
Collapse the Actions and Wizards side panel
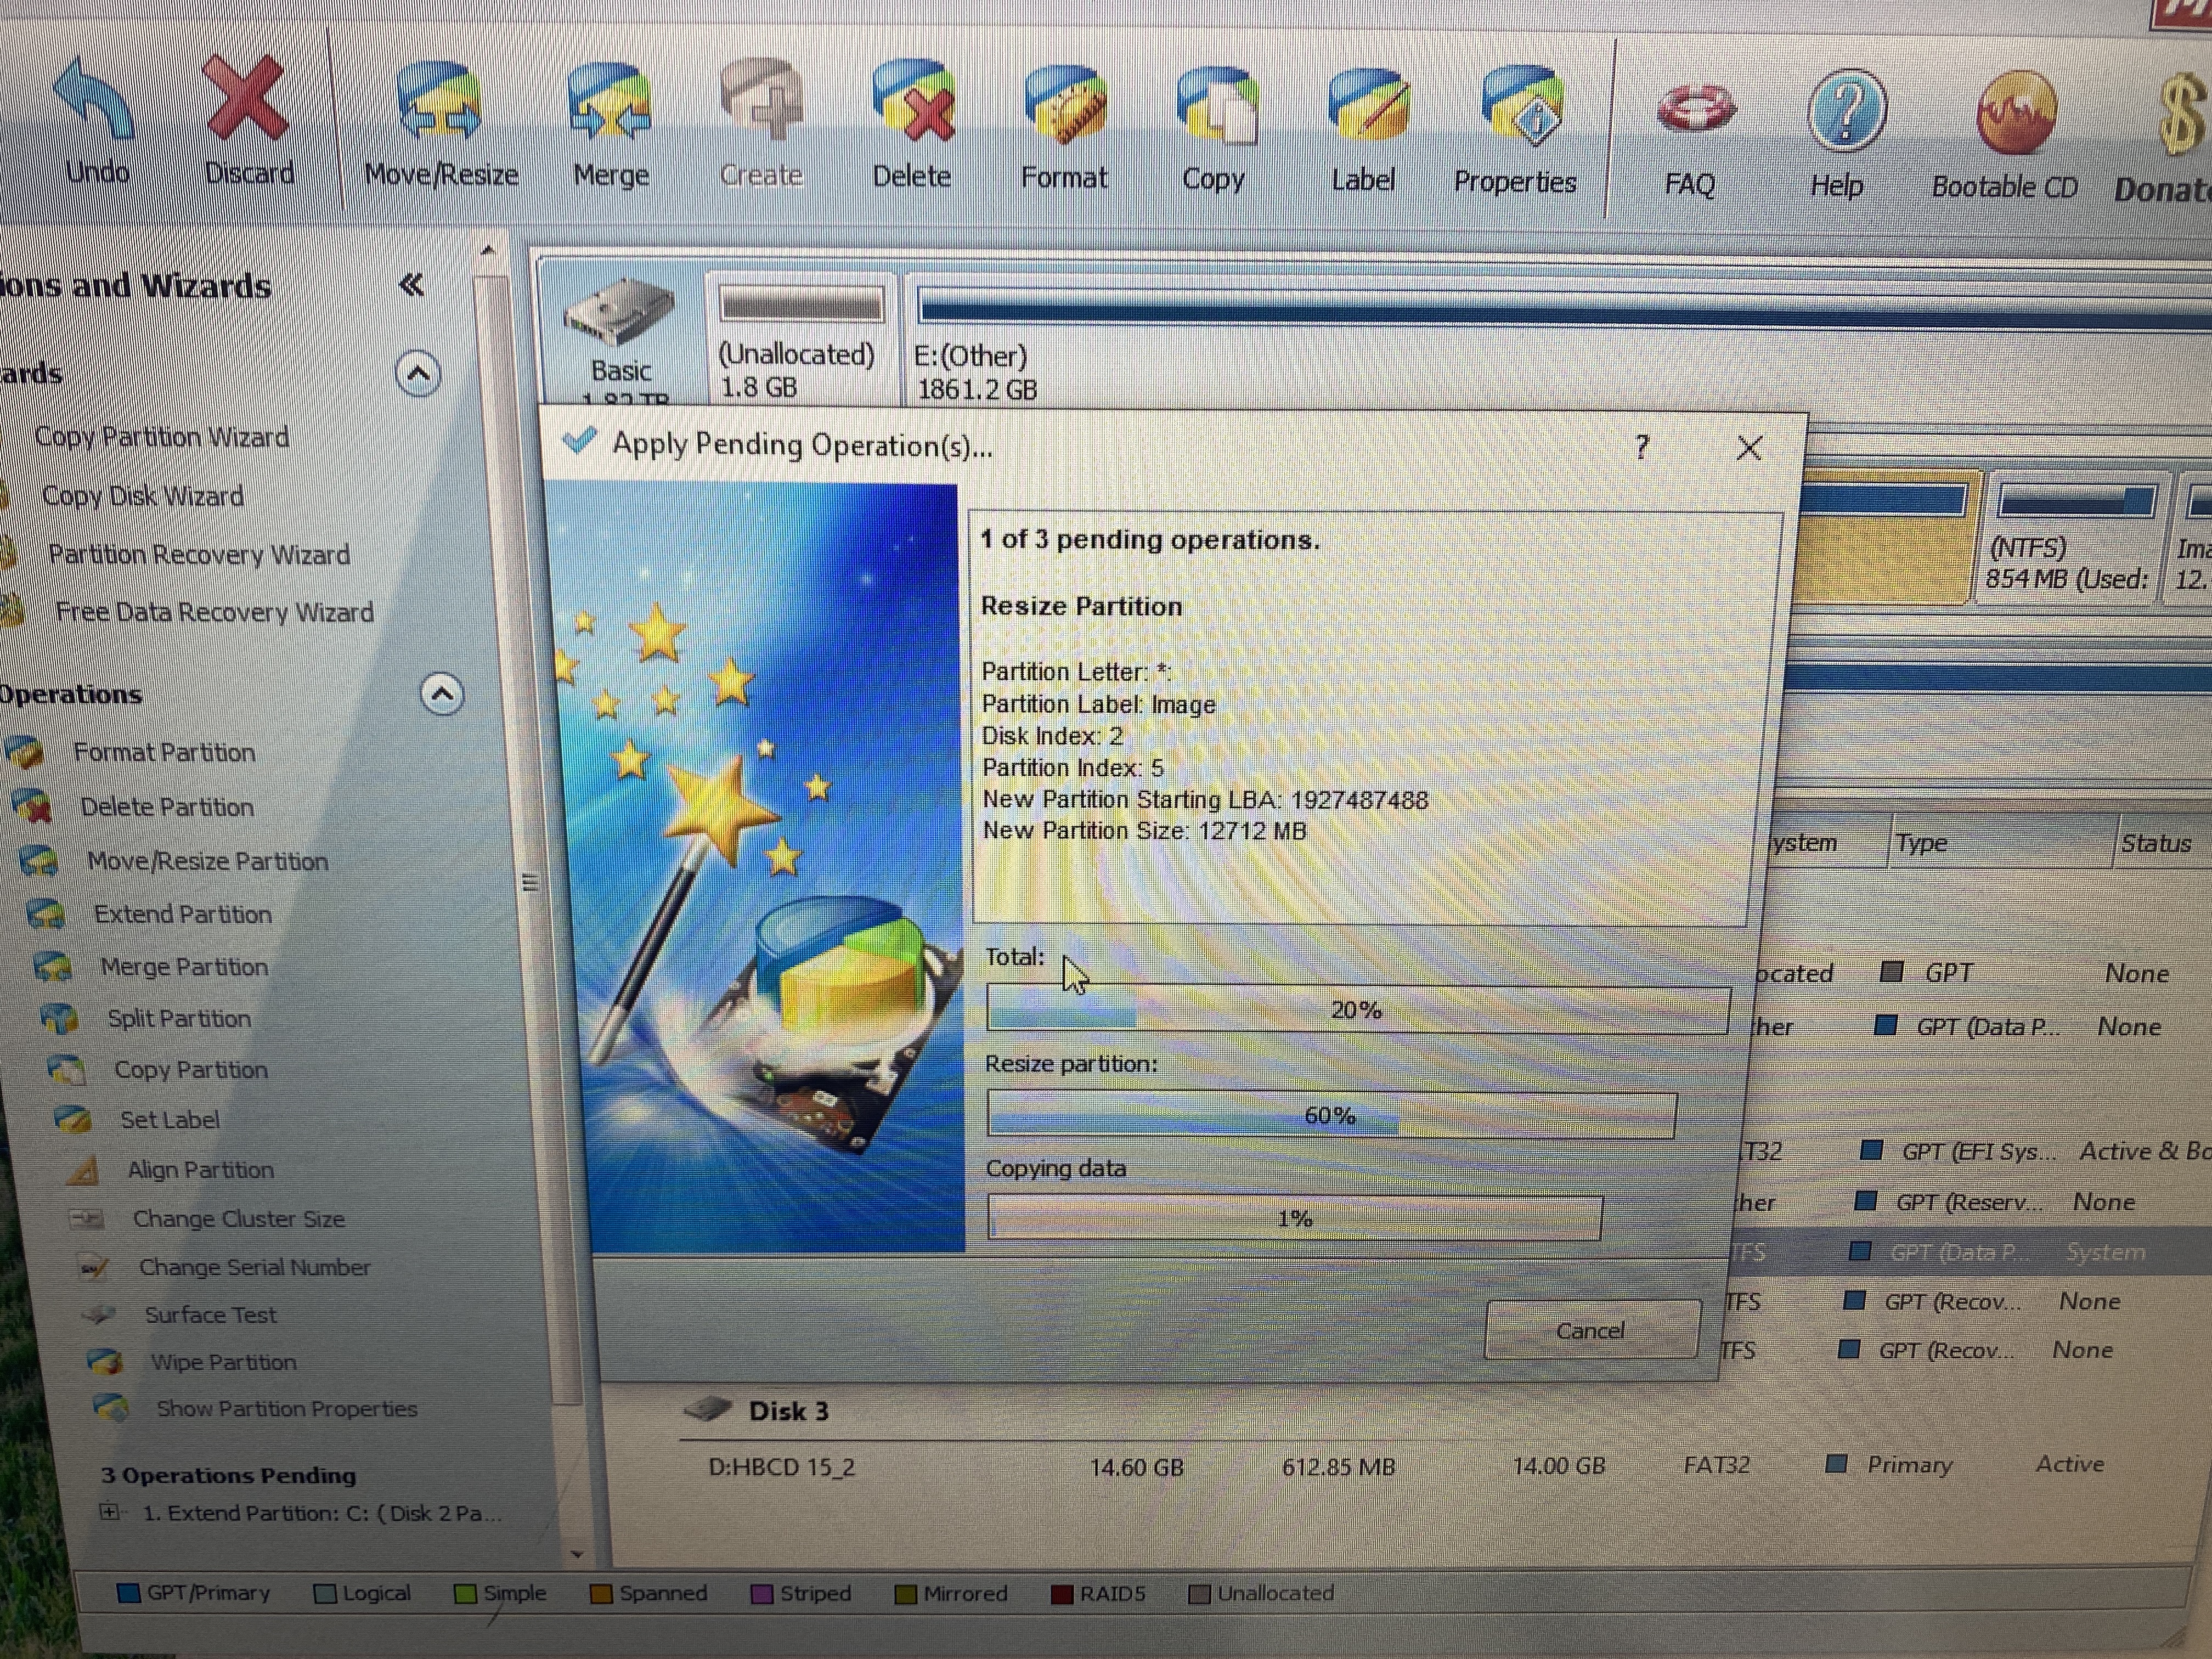(x=411, y=285)
